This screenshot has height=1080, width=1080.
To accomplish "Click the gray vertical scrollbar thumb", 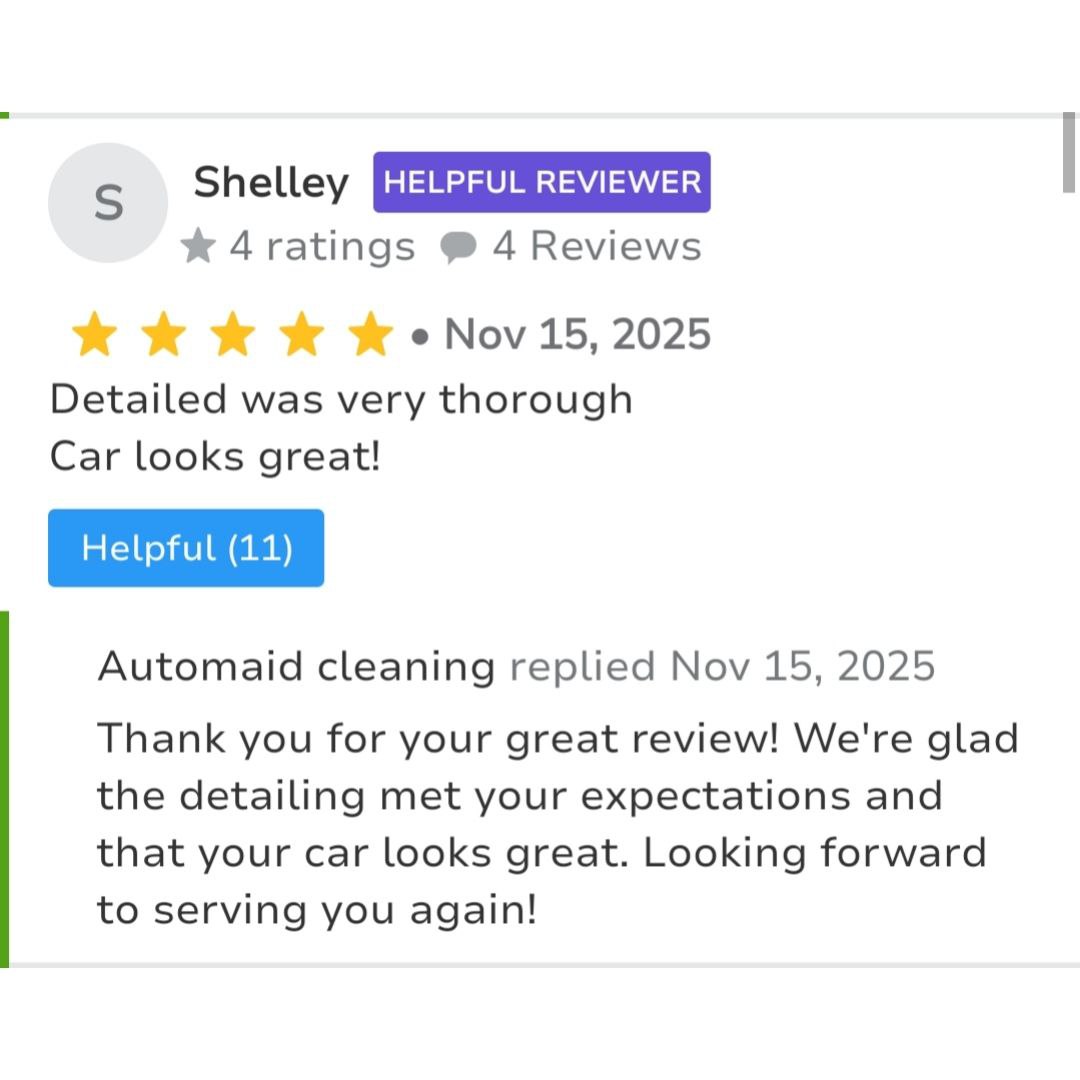I will (x=1069, y=153).
